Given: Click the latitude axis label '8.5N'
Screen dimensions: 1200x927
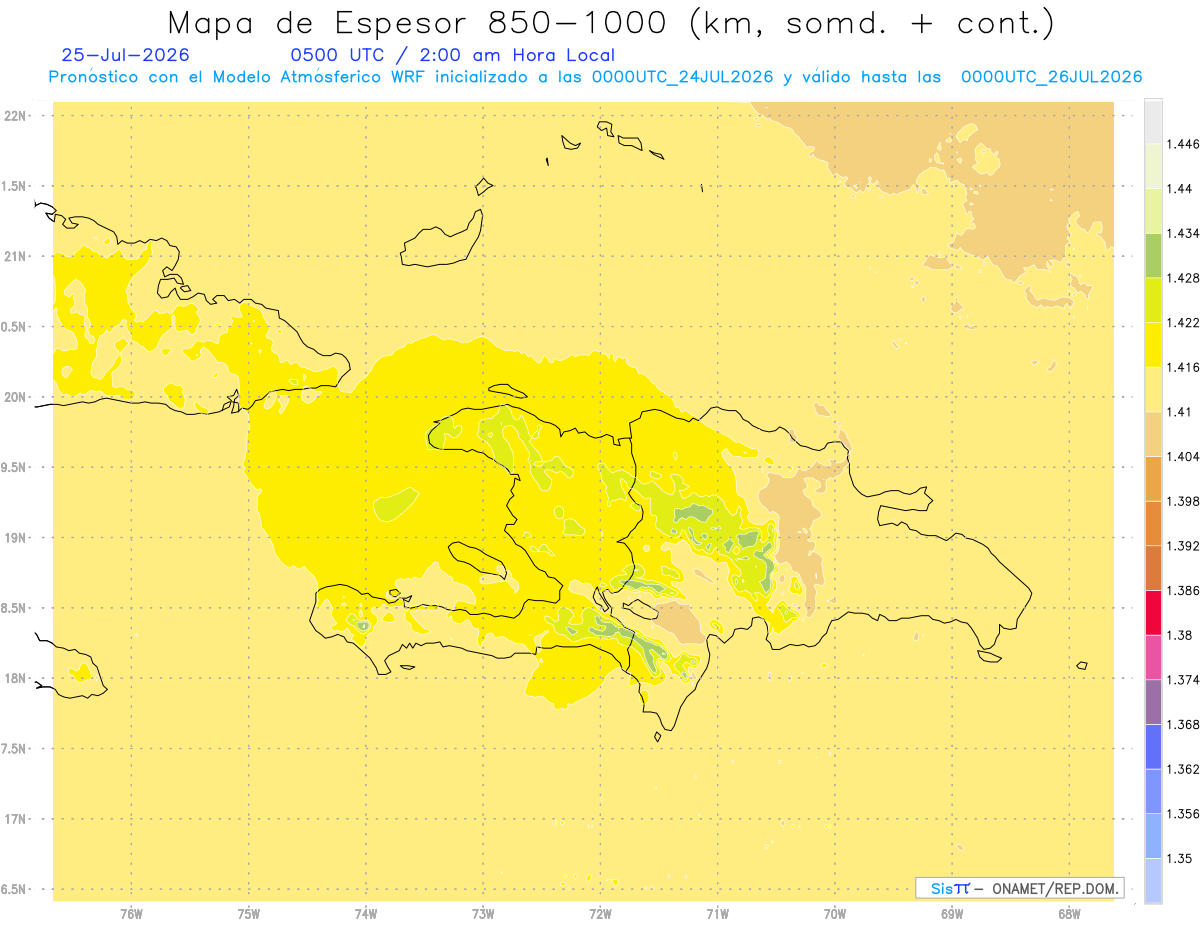Looking at the screenshot, I should point(14,608).
